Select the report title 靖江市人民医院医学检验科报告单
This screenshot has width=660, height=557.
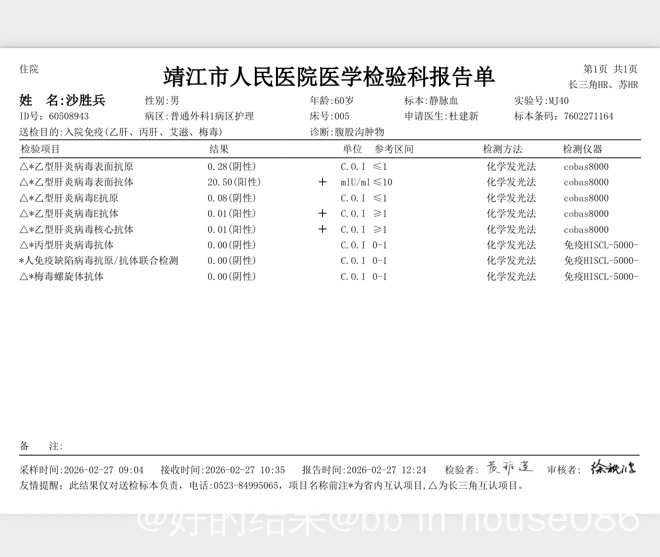point(329,77)
